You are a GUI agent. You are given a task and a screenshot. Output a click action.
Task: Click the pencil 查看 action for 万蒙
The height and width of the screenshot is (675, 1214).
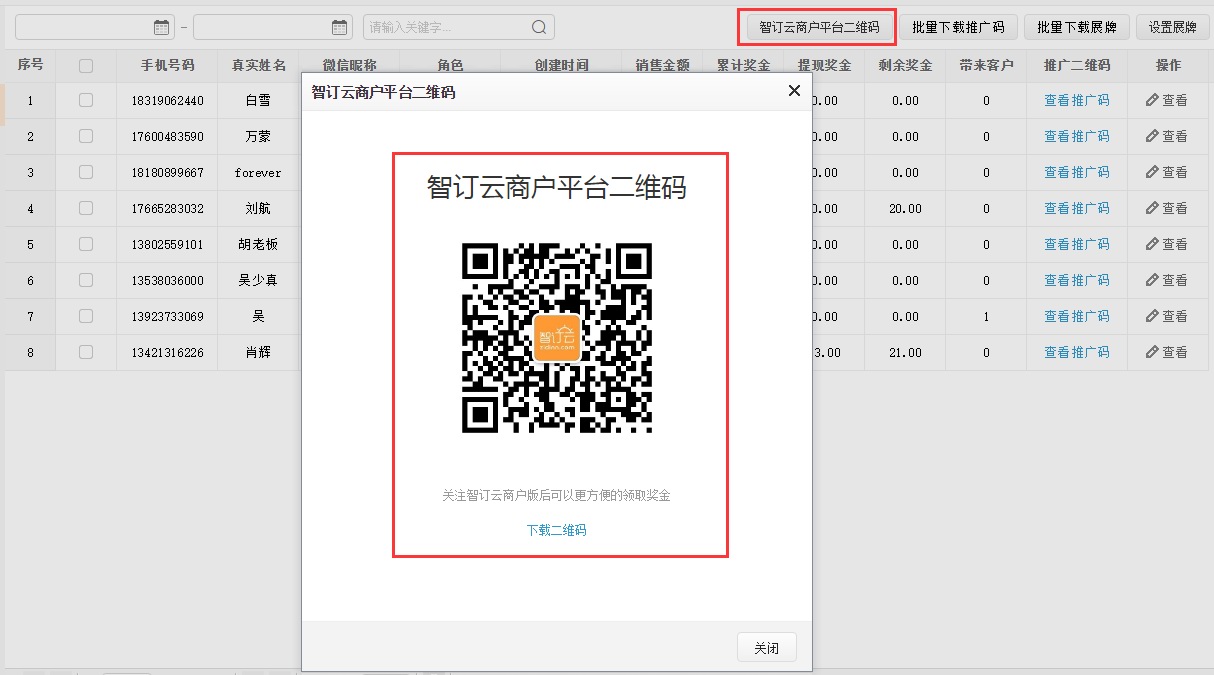(x=1166, y=136)
